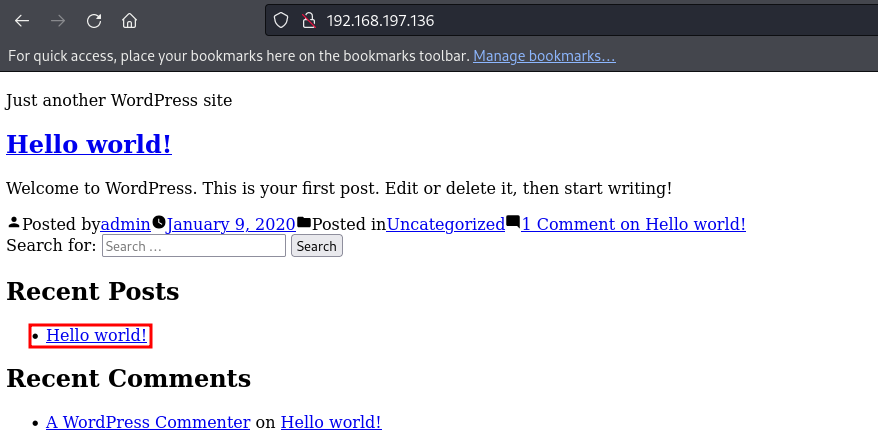Open the A WordPress Commenter link
Viewport: 878px width, 448px height.
click(x=148, y=422)
